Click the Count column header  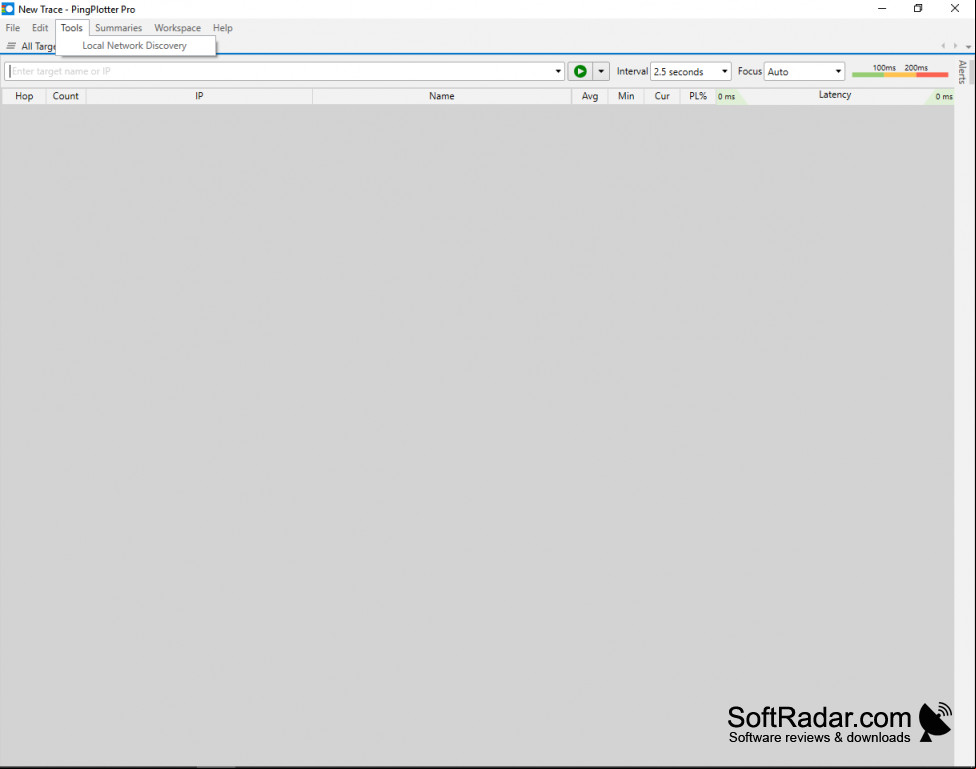tap(65, 96)
